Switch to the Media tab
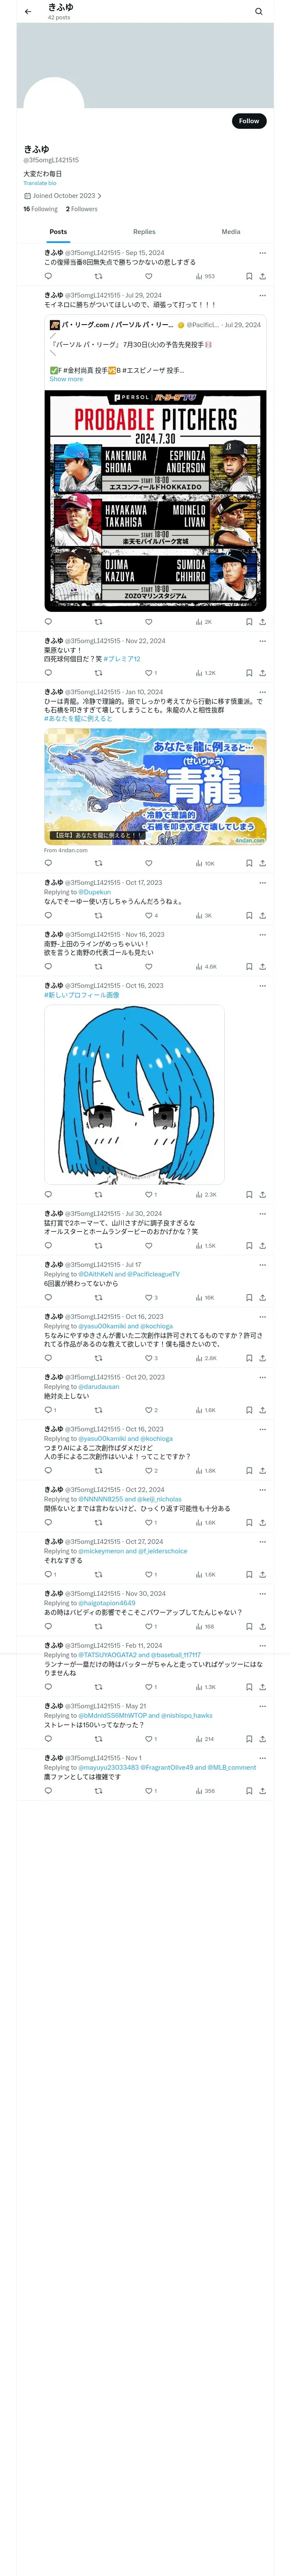This screenshot has height=2576, width=290. (231, 232)
